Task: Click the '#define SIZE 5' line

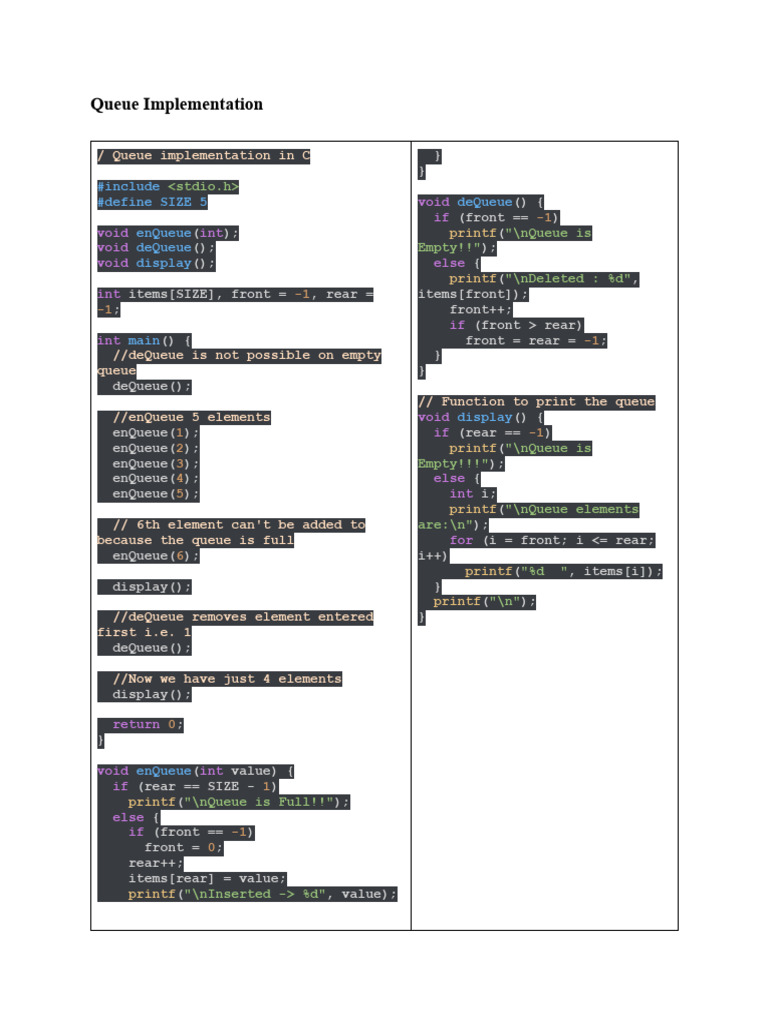Action: coord(152,202)
